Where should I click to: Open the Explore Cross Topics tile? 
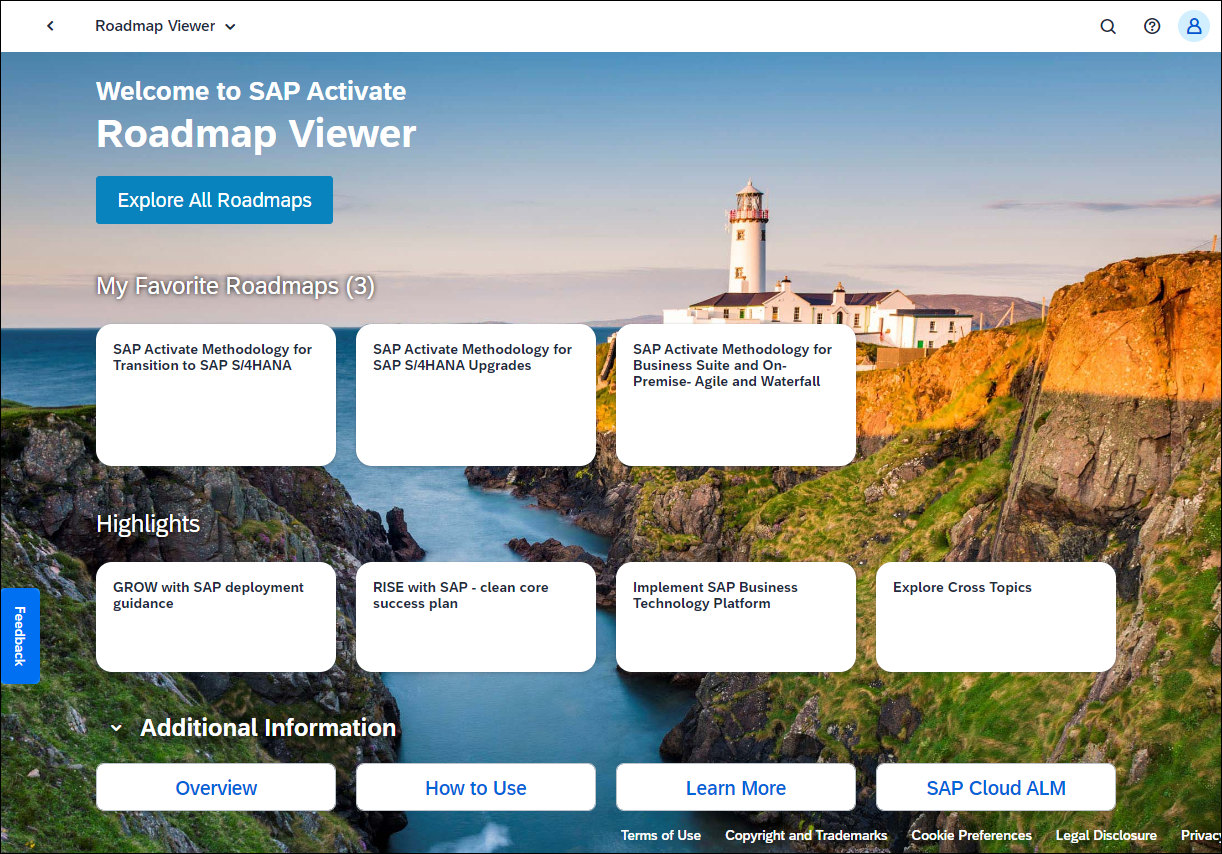pos(996,617)
